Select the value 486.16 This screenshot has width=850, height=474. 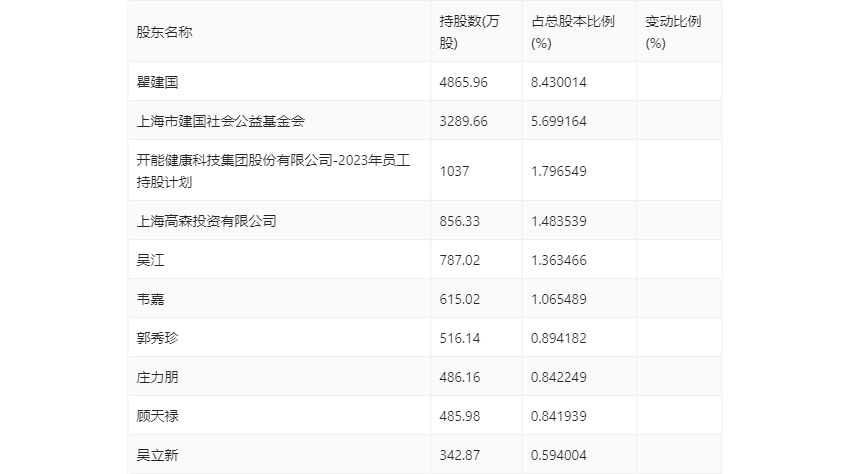pyautogui.click(x=460, y=377)
